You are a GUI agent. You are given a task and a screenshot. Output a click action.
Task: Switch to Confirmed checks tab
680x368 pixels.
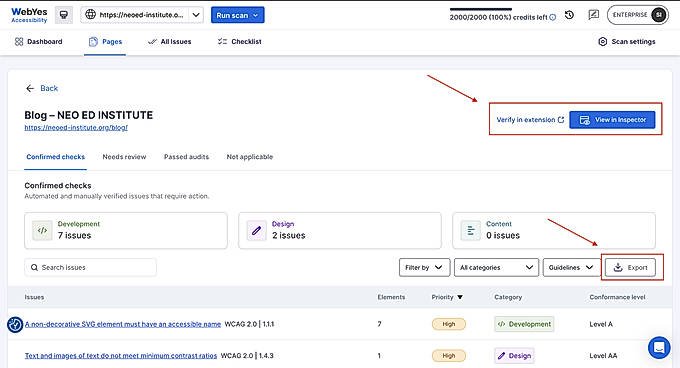pos(56,157)
